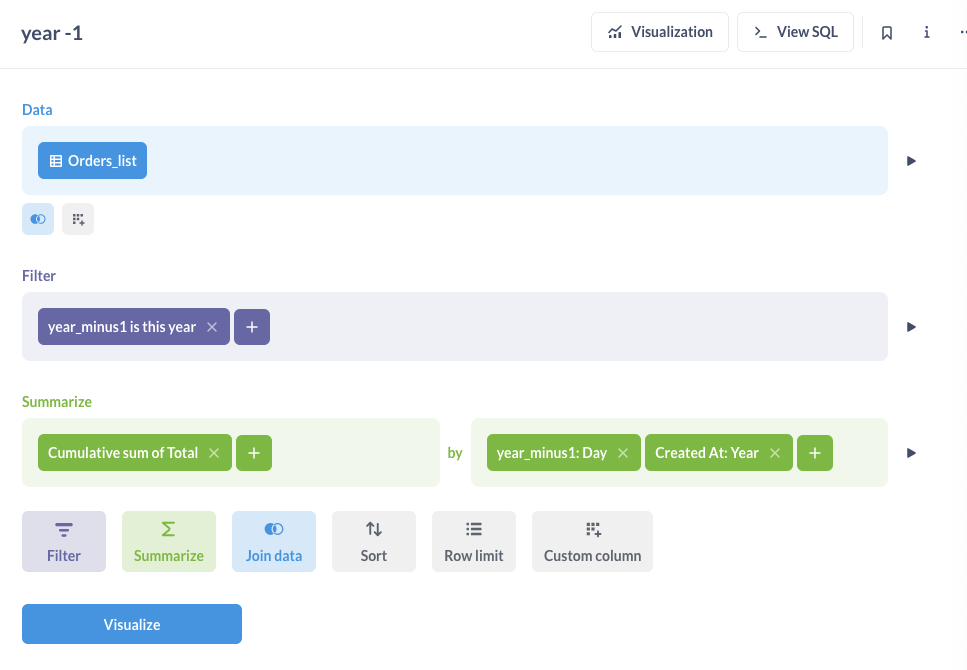Preview the Filter step with play arrow

pyautogui.click(x=911, y=327)
